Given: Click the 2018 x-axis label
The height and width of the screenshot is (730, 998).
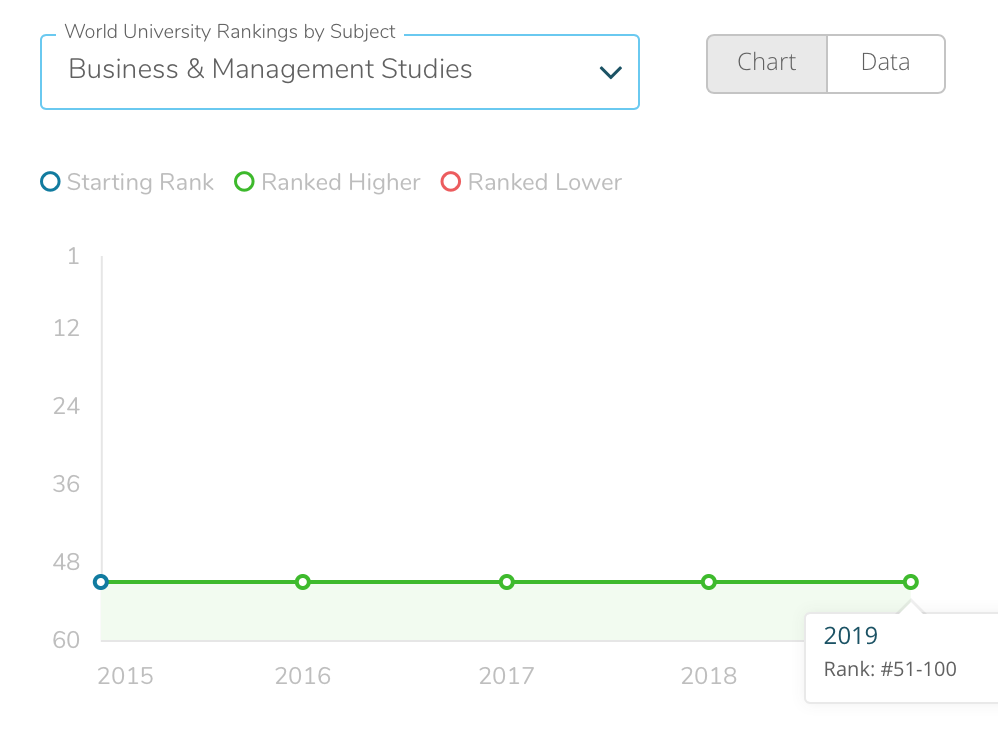Looking at the screenshot, I should [708, 676].
